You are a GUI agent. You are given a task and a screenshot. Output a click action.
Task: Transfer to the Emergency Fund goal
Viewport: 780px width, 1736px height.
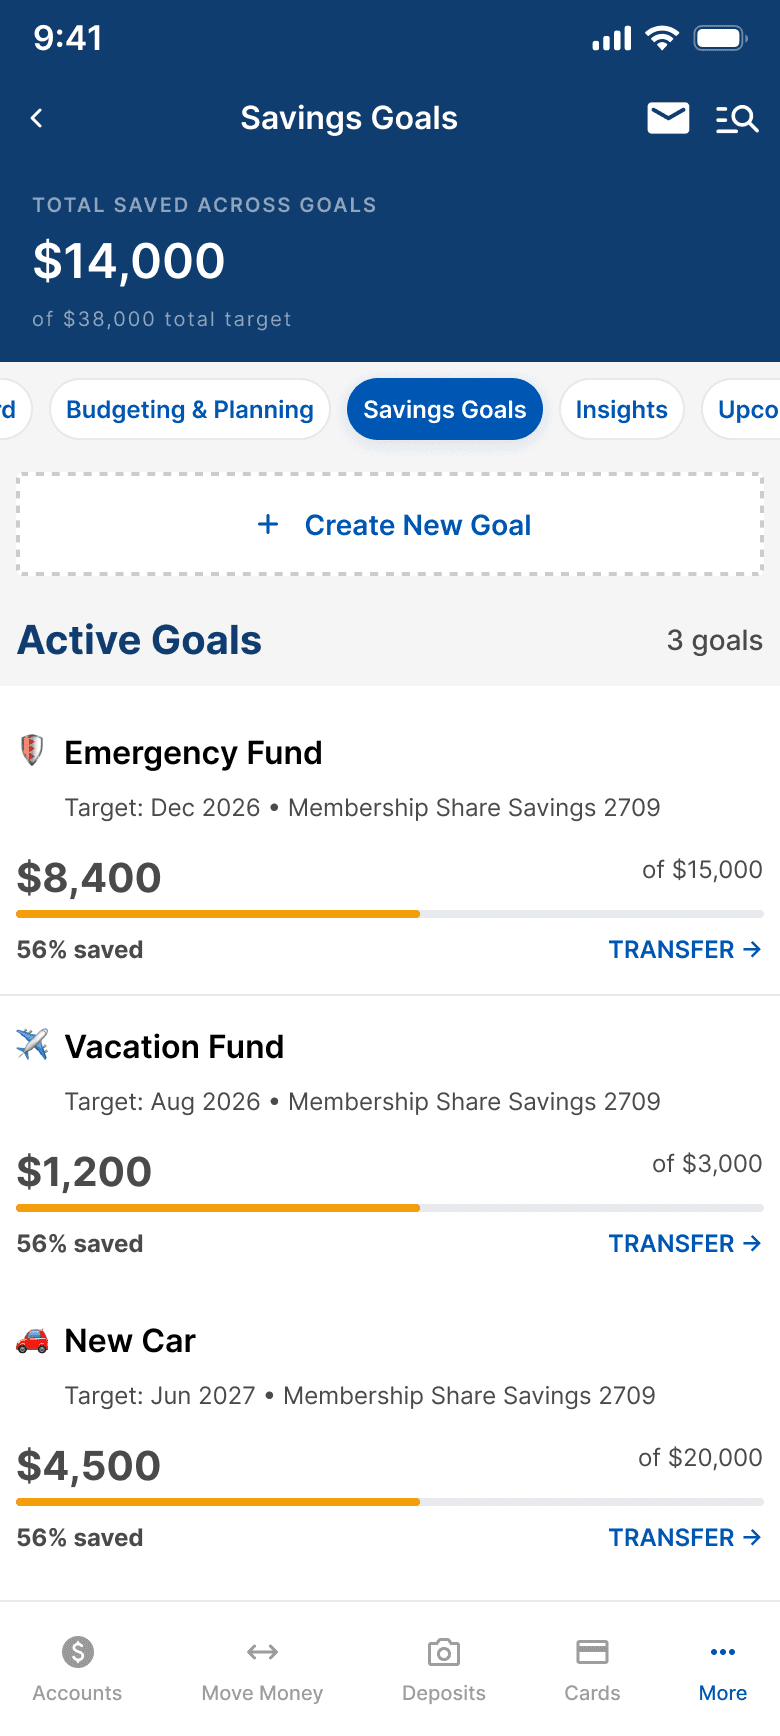(x=685, y=949)
